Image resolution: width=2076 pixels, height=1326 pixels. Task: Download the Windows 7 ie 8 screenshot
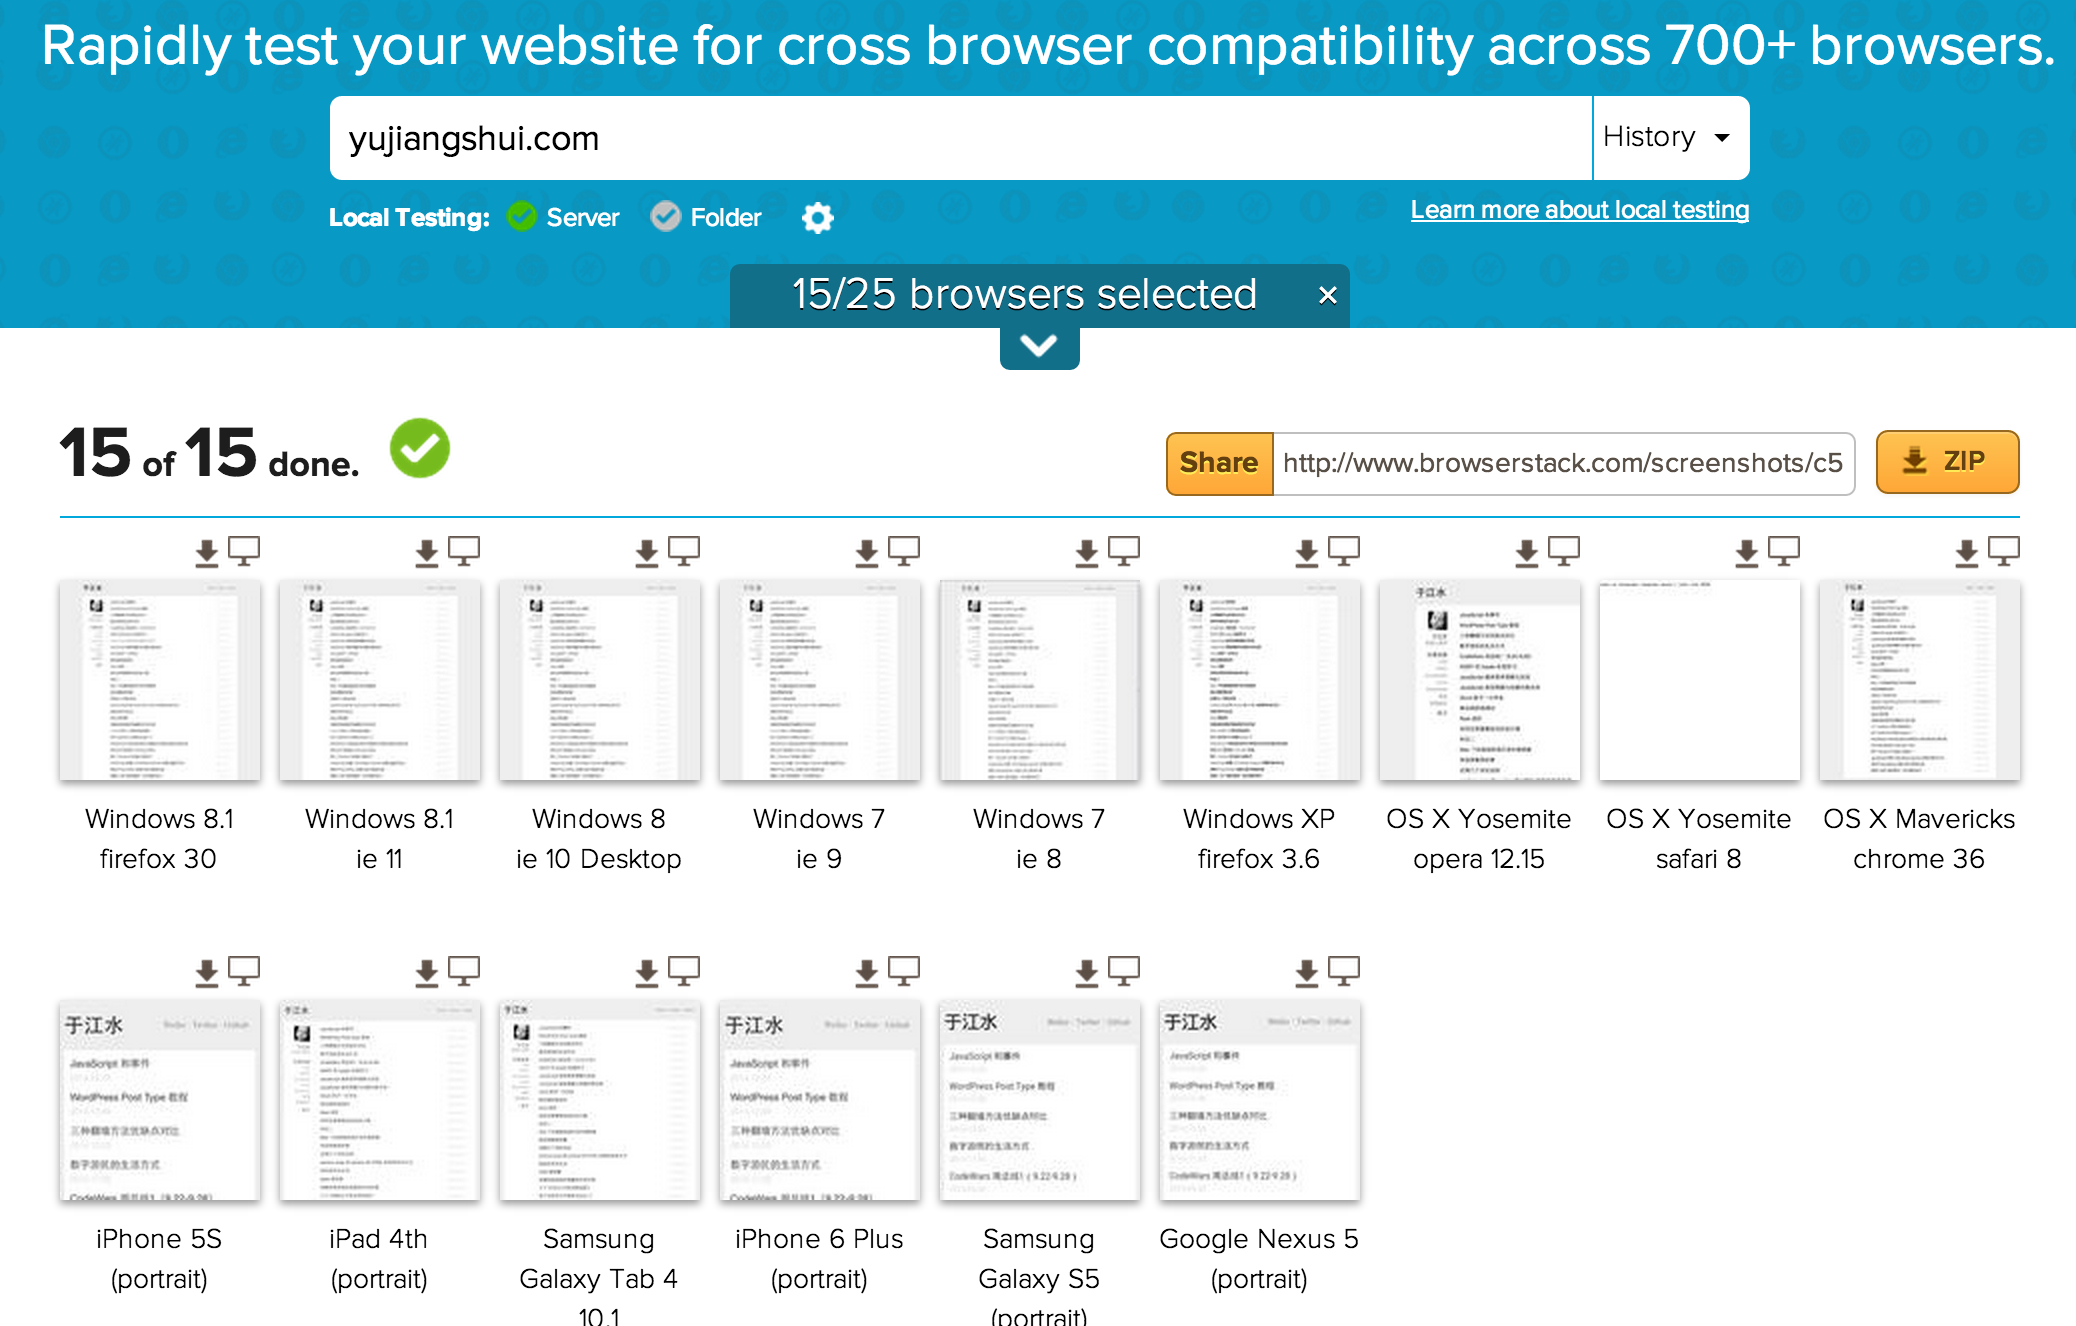coord(1087,552)
